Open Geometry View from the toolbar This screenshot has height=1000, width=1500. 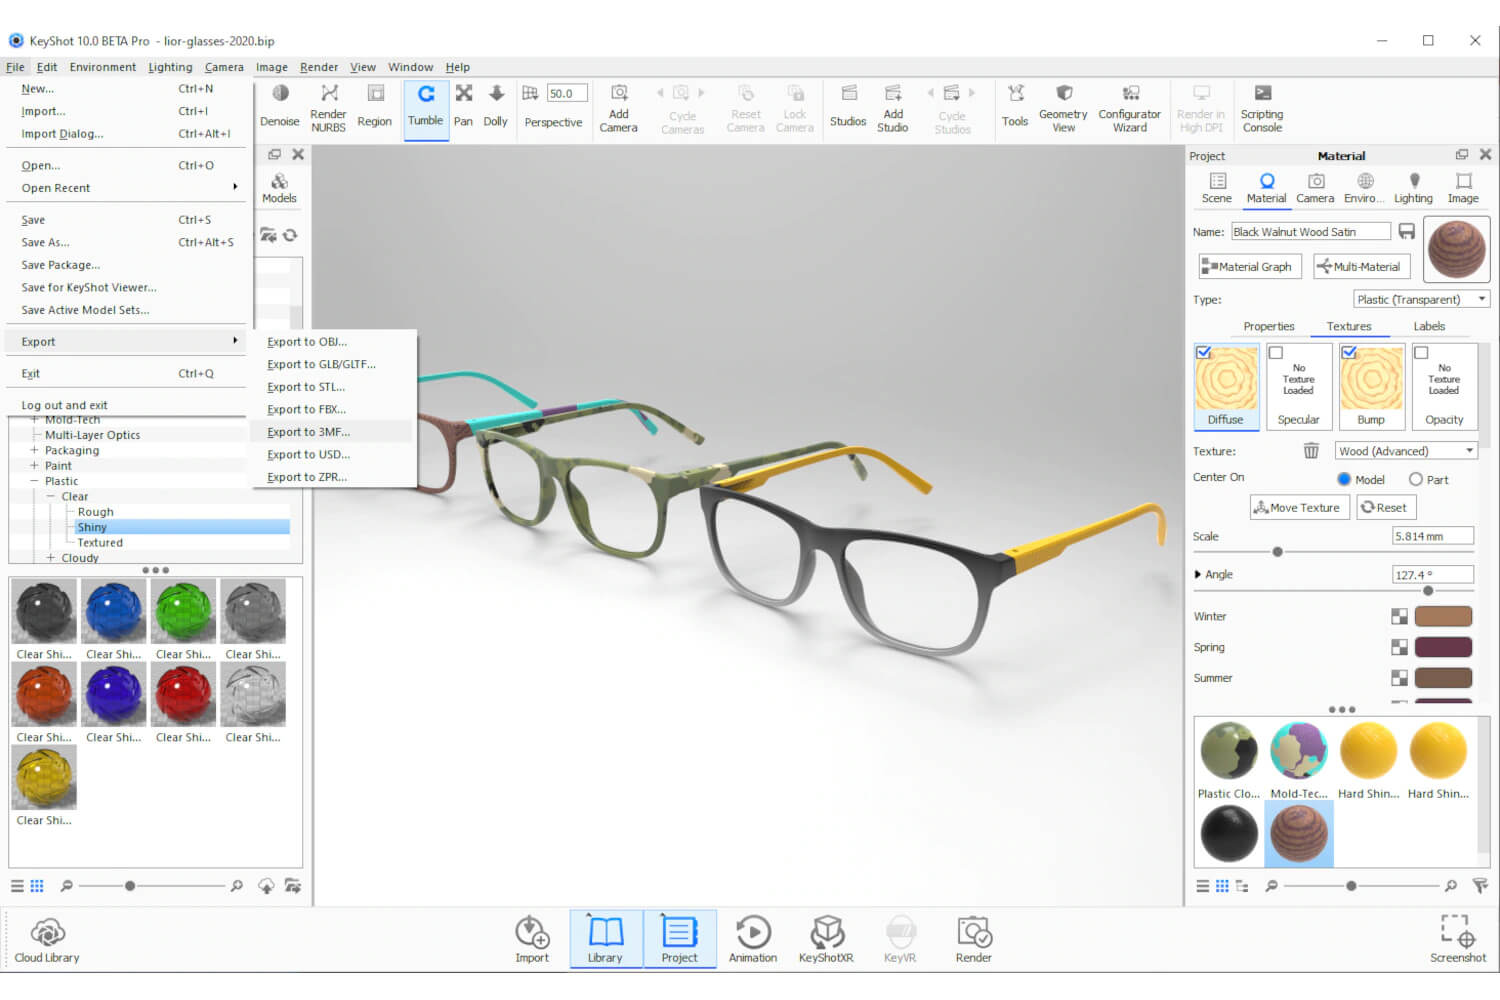pyautogui.click(x=1063, y=106)
